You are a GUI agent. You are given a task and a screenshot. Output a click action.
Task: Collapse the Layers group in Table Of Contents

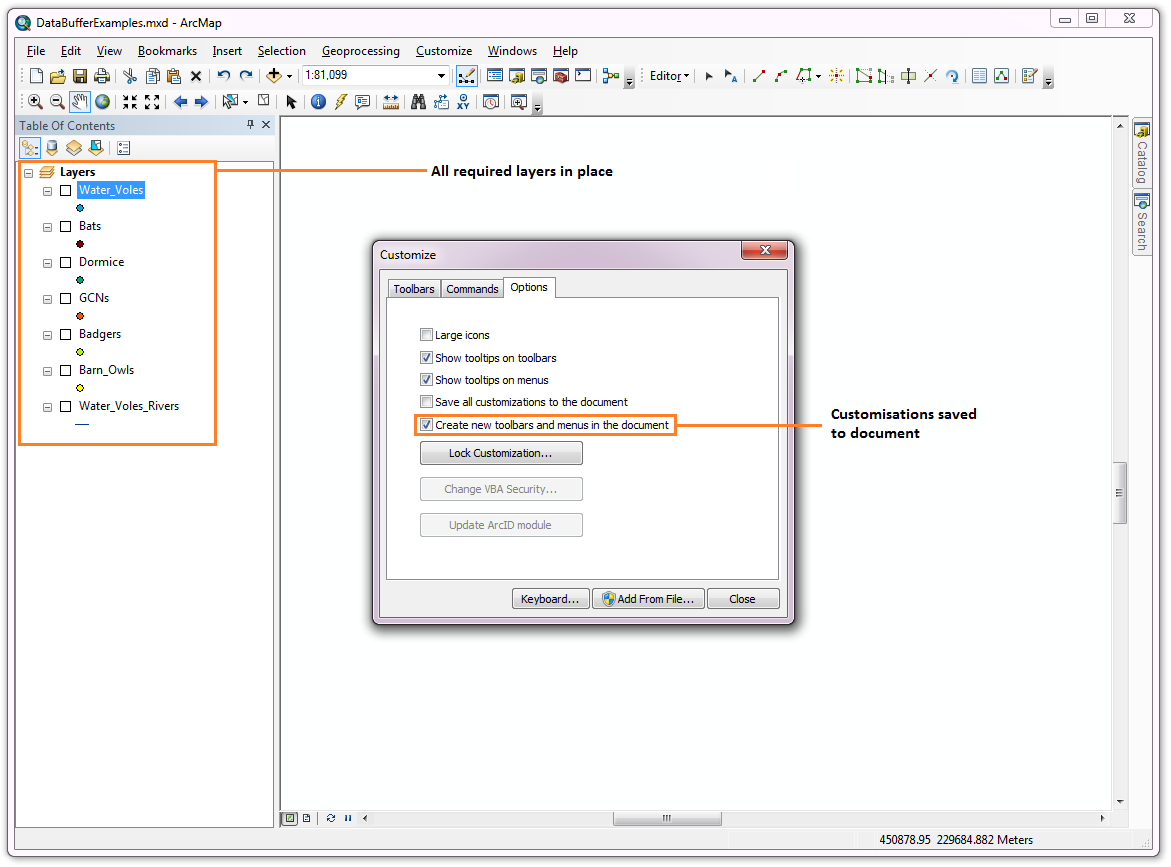click(28, 173)
